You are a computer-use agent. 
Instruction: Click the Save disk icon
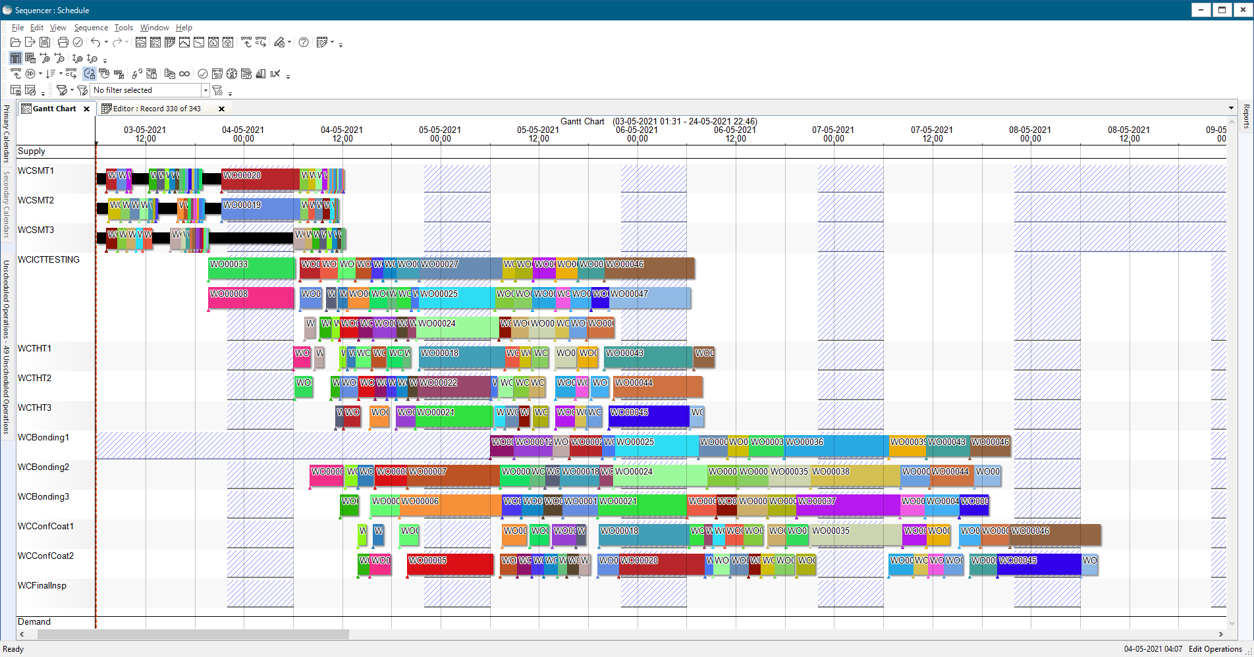click(45, 43)
